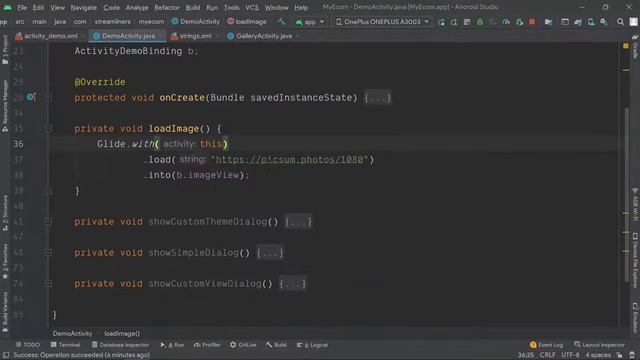Screen dimensions: 640x360
Task: Open the Resource Manager side panel
Action: point(5,105)
